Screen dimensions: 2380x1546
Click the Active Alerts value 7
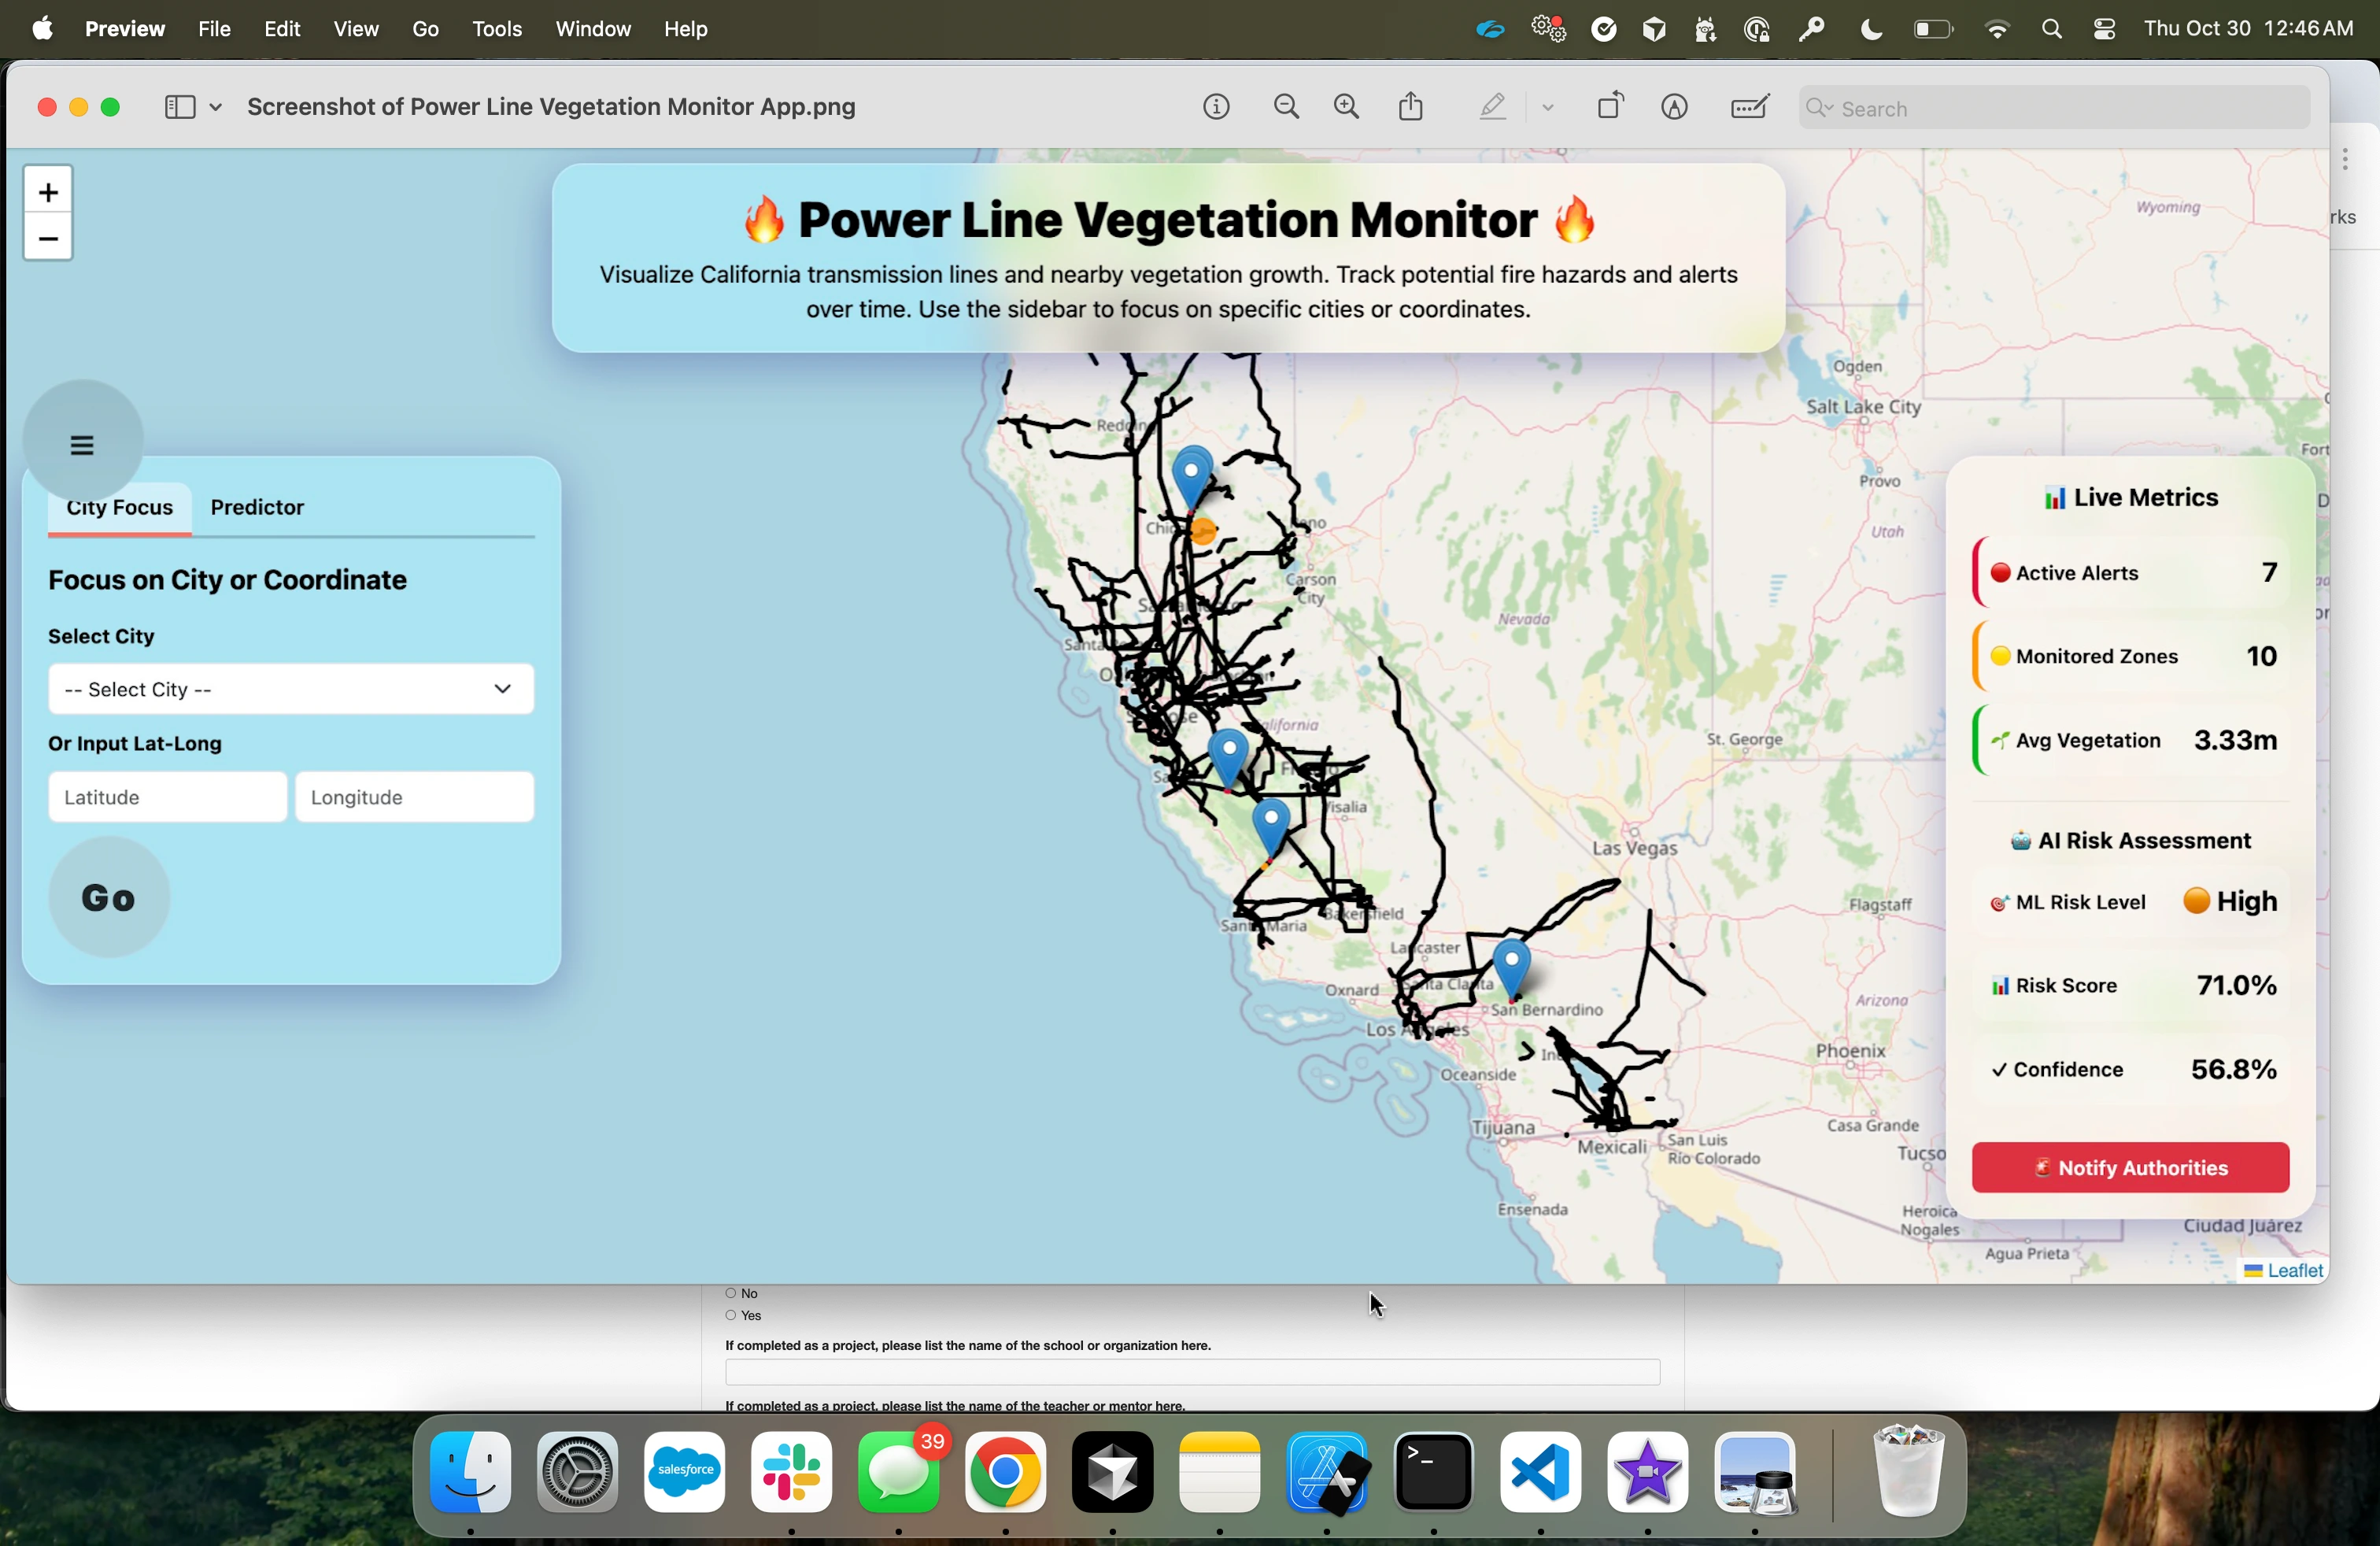coord(2269,572)
